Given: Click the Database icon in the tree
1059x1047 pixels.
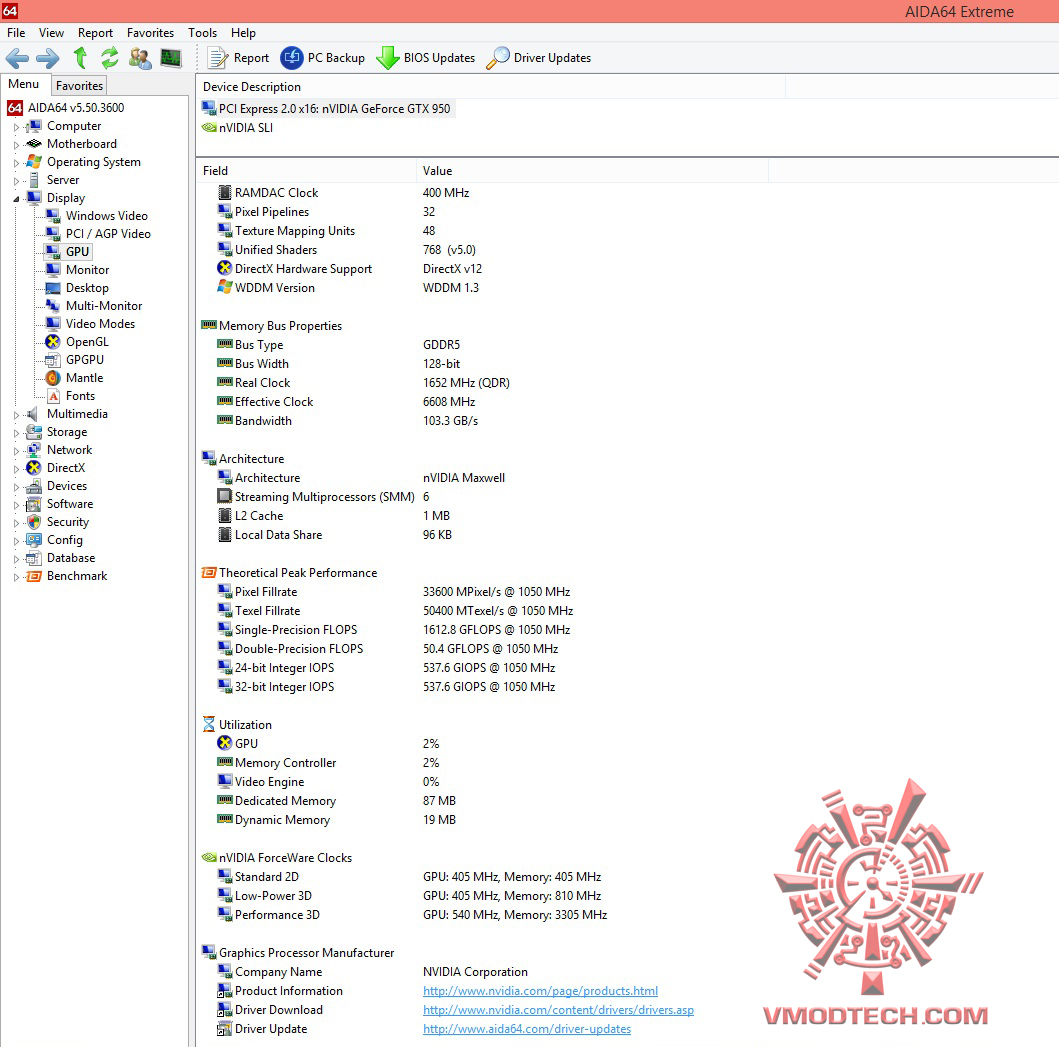Looking at the screenshot, I should pyautogui.click(x=34, y=558).
